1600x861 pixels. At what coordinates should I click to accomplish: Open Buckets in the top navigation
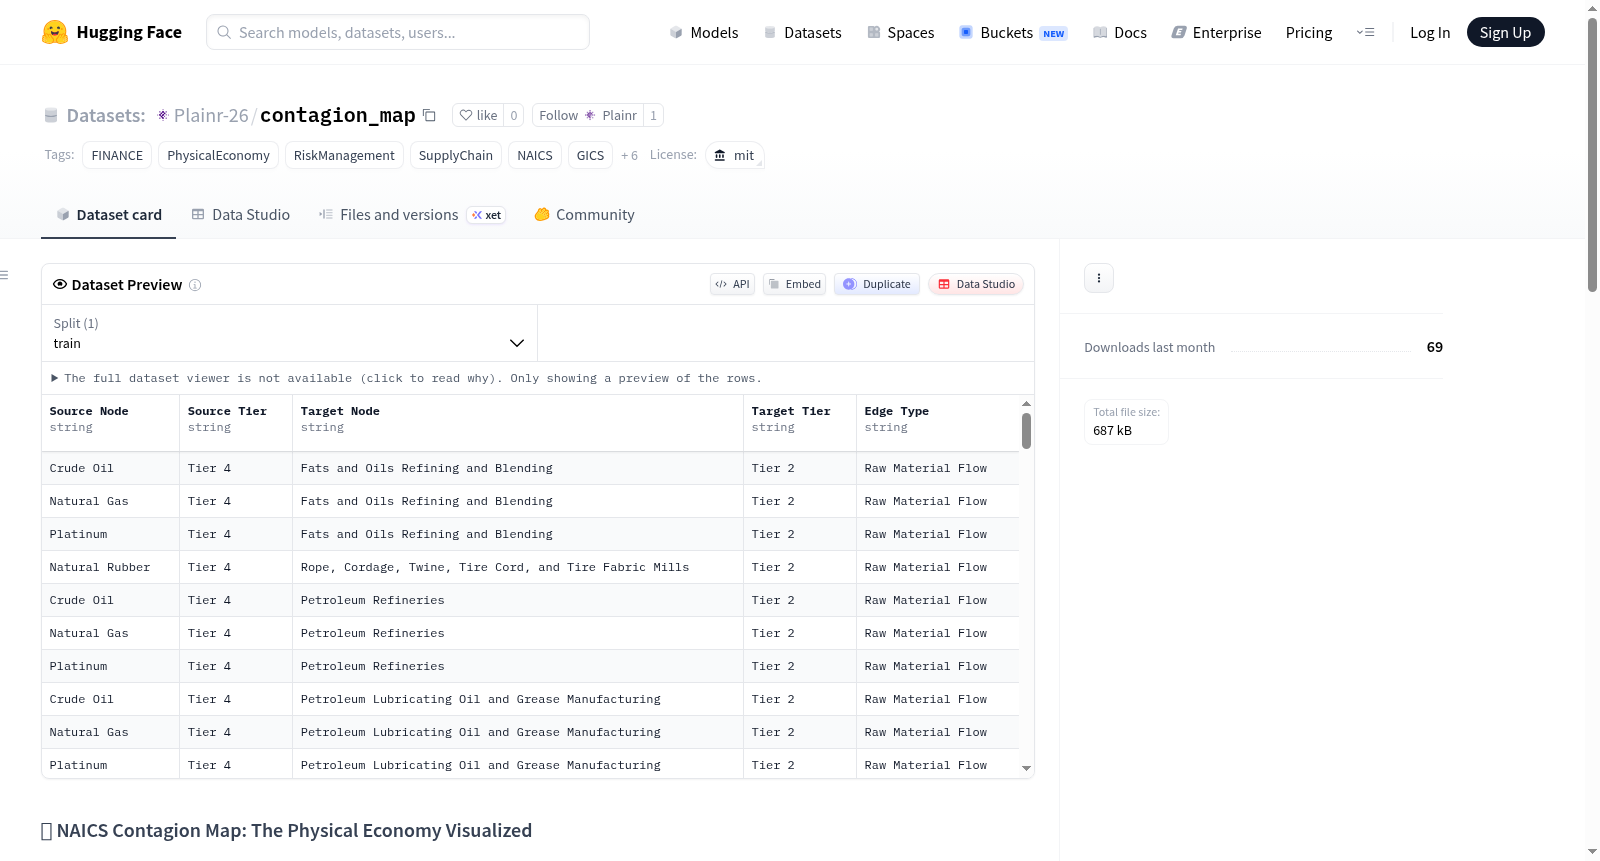[1013, 32]
